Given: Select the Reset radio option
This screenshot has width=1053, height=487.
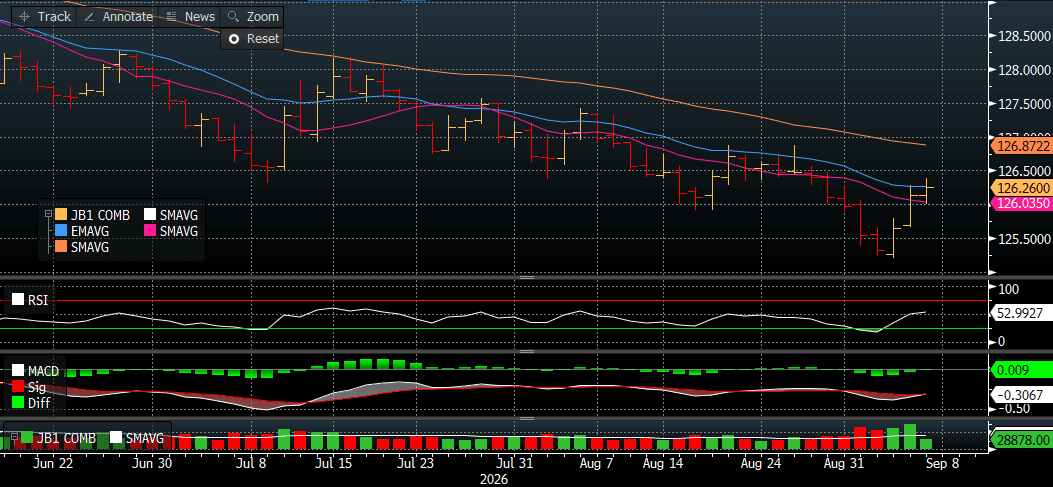Looking at the screenshot, I should click(253, 39).
